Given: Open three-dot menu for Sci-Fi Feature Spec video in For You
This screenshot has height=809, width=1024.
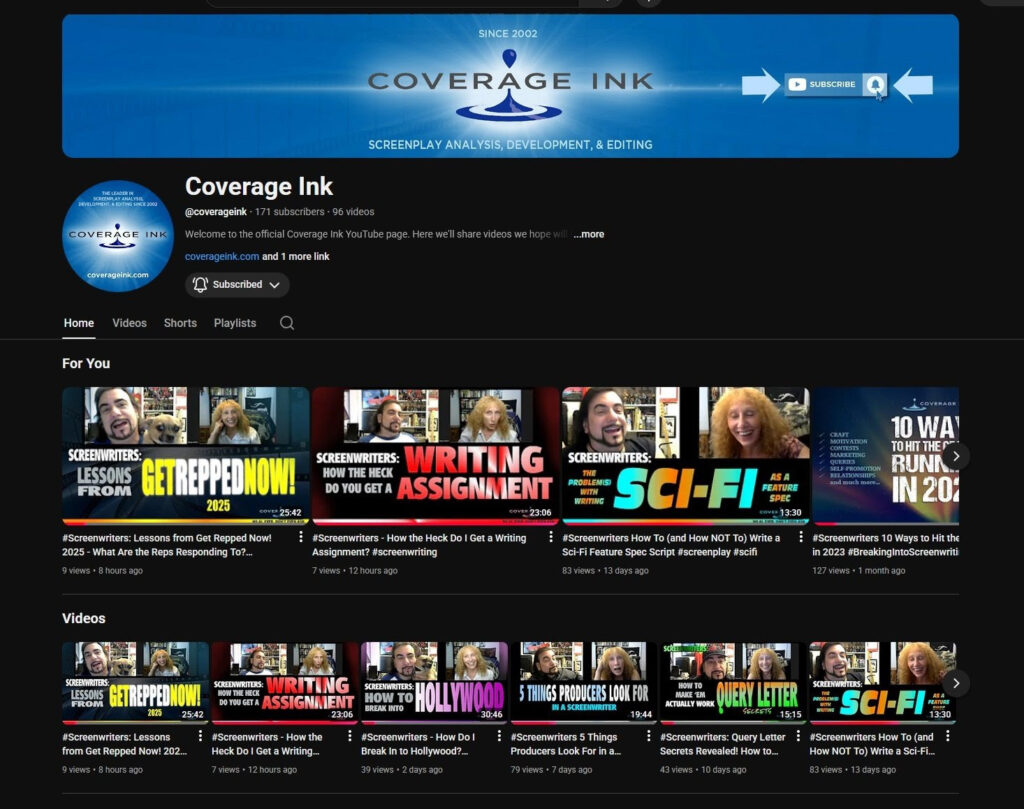Looking at the screenshot, I should click(799, 537).
